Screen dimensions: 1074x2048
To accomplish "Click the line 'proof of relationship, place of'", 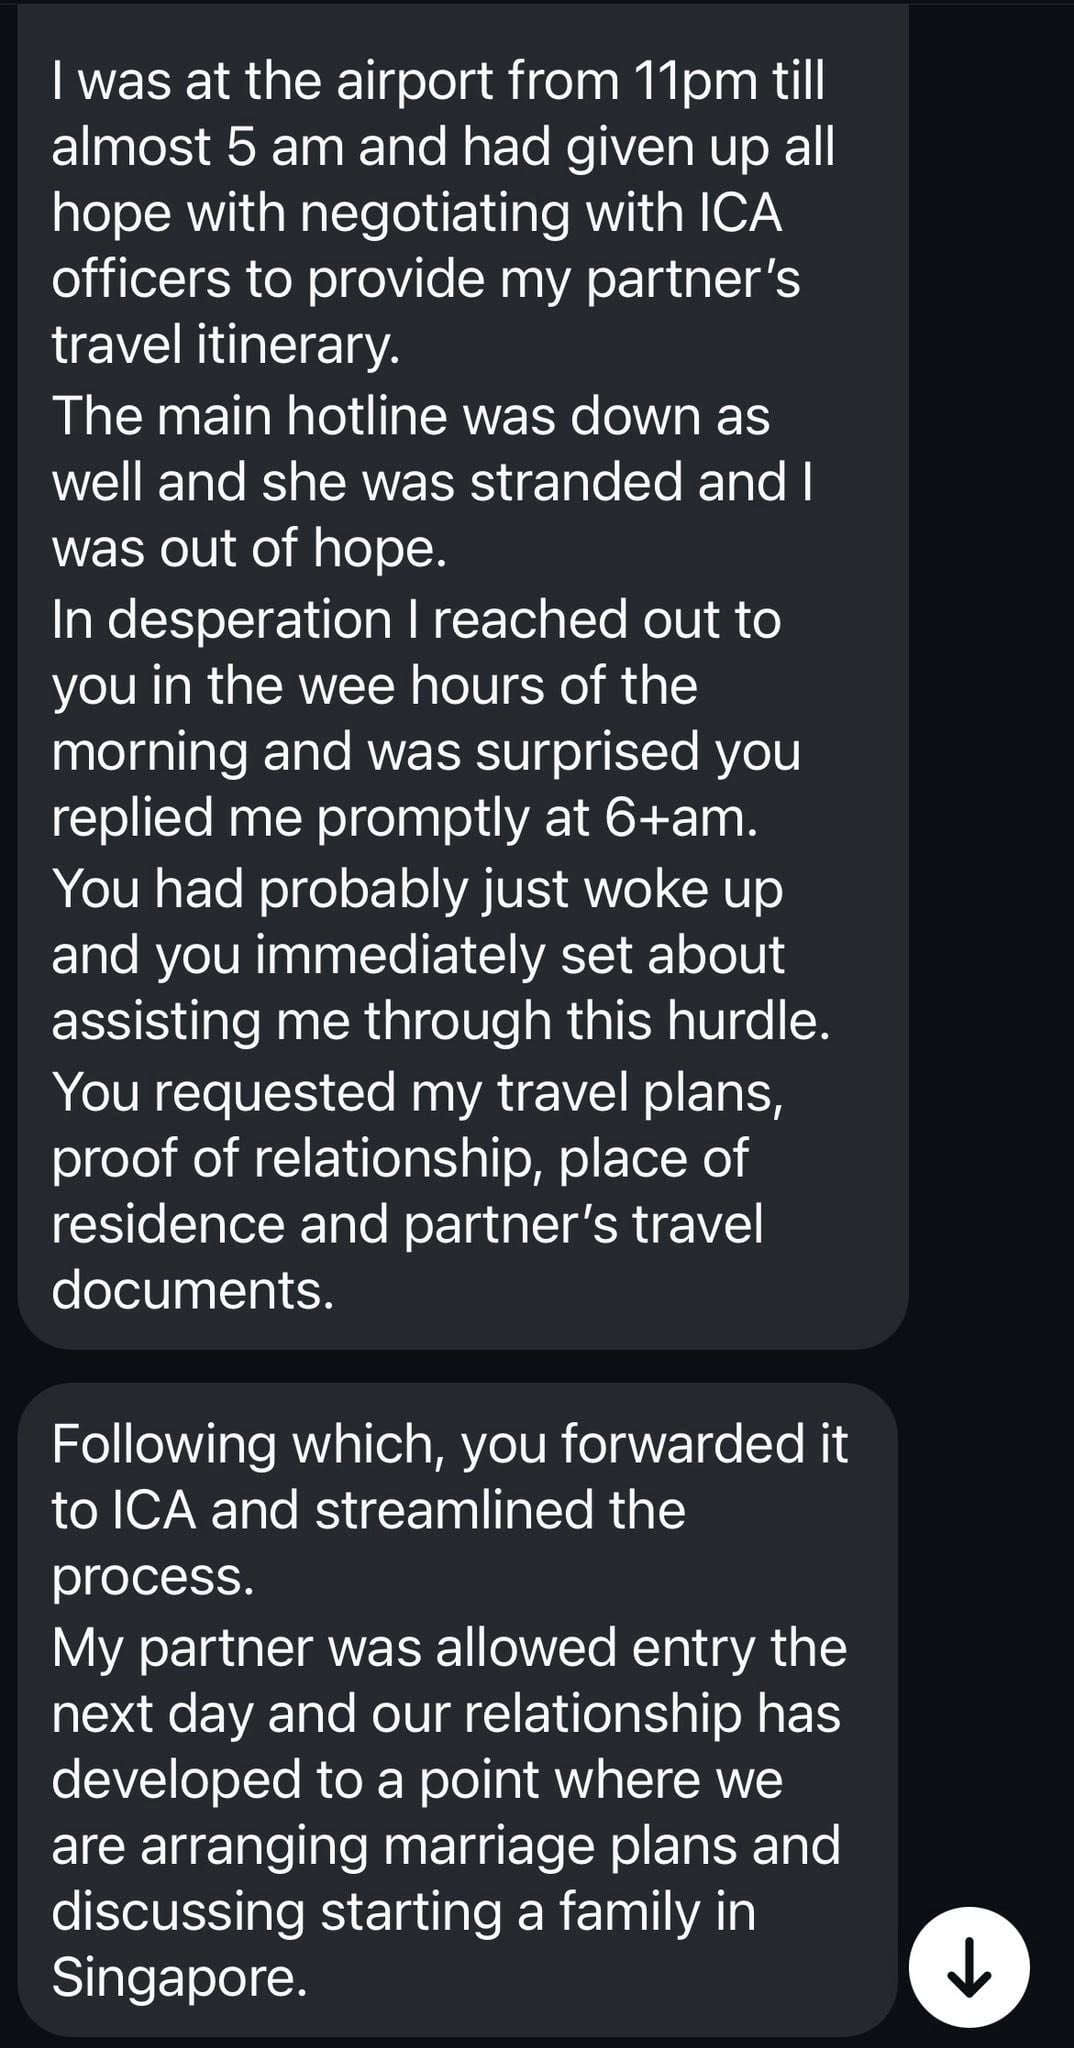I will [x=400, y=1157].
